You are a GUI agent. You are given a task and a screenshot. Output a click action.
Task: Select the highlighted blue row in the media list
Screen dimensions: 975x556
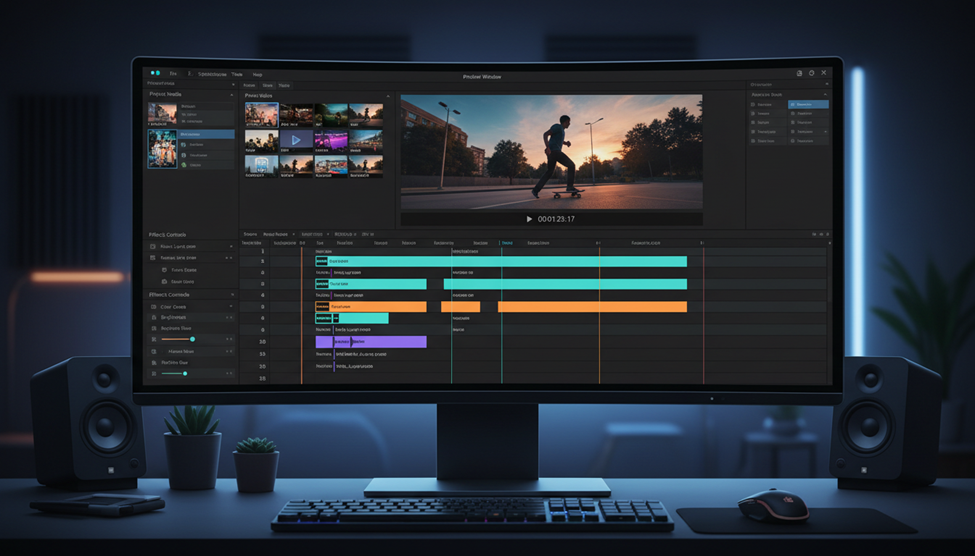click(x=206, y=134)
